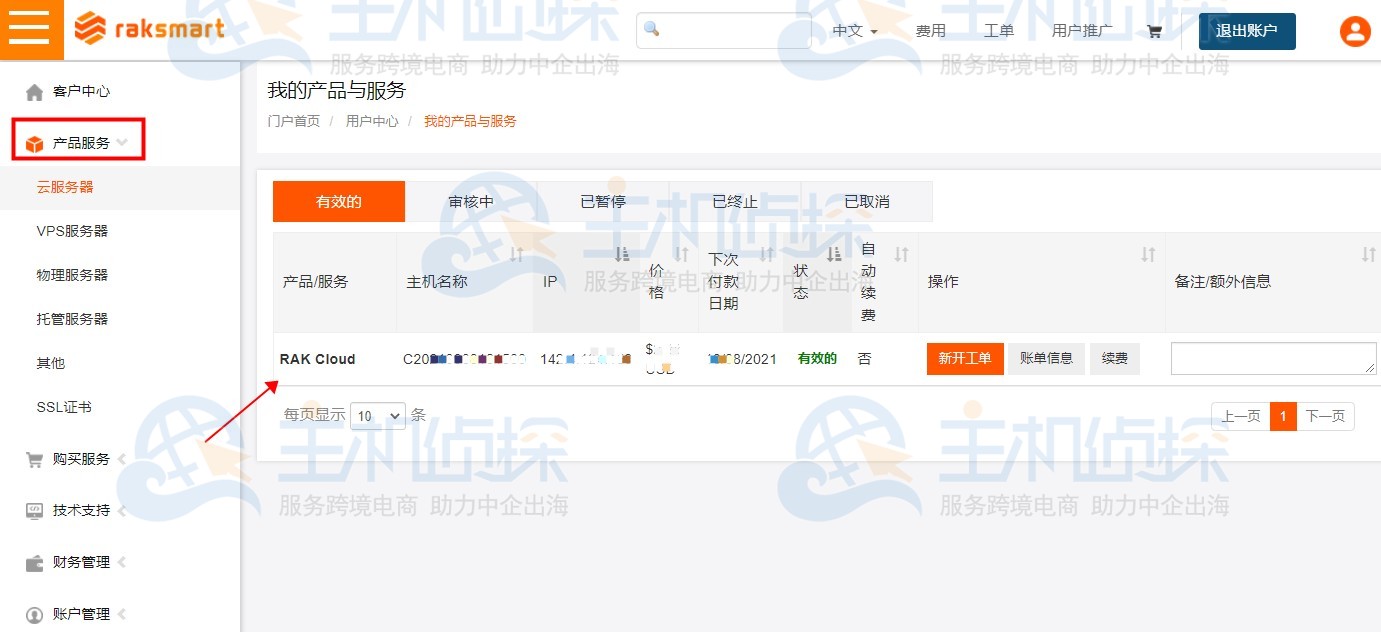1381x632 pixels.
Task: Click the 退出账户 button
Action: 1246,31
